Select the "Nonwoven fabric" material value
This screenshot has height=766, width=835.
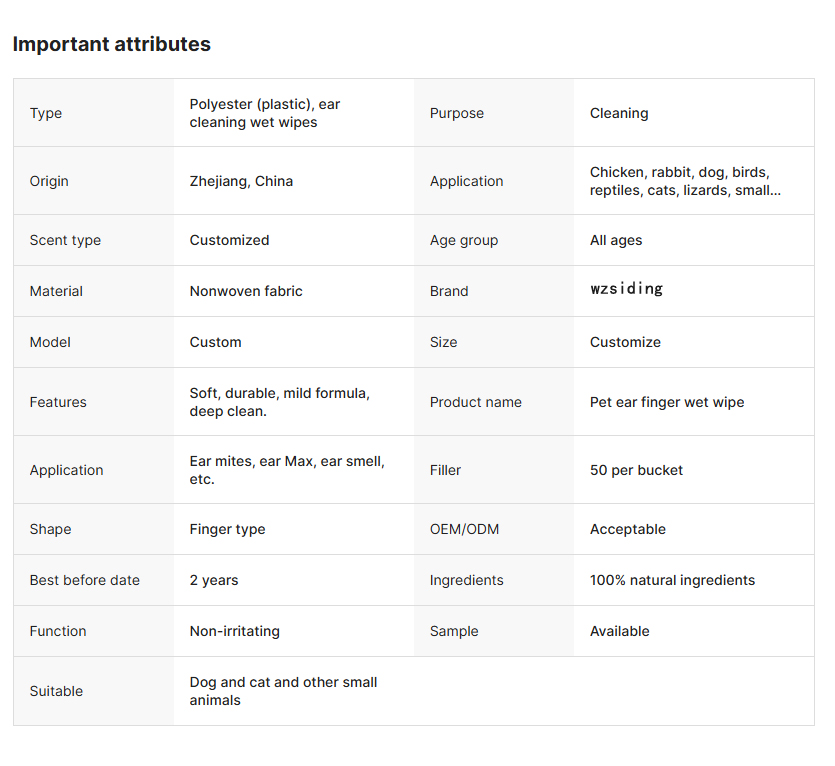(x=246, y=291)
